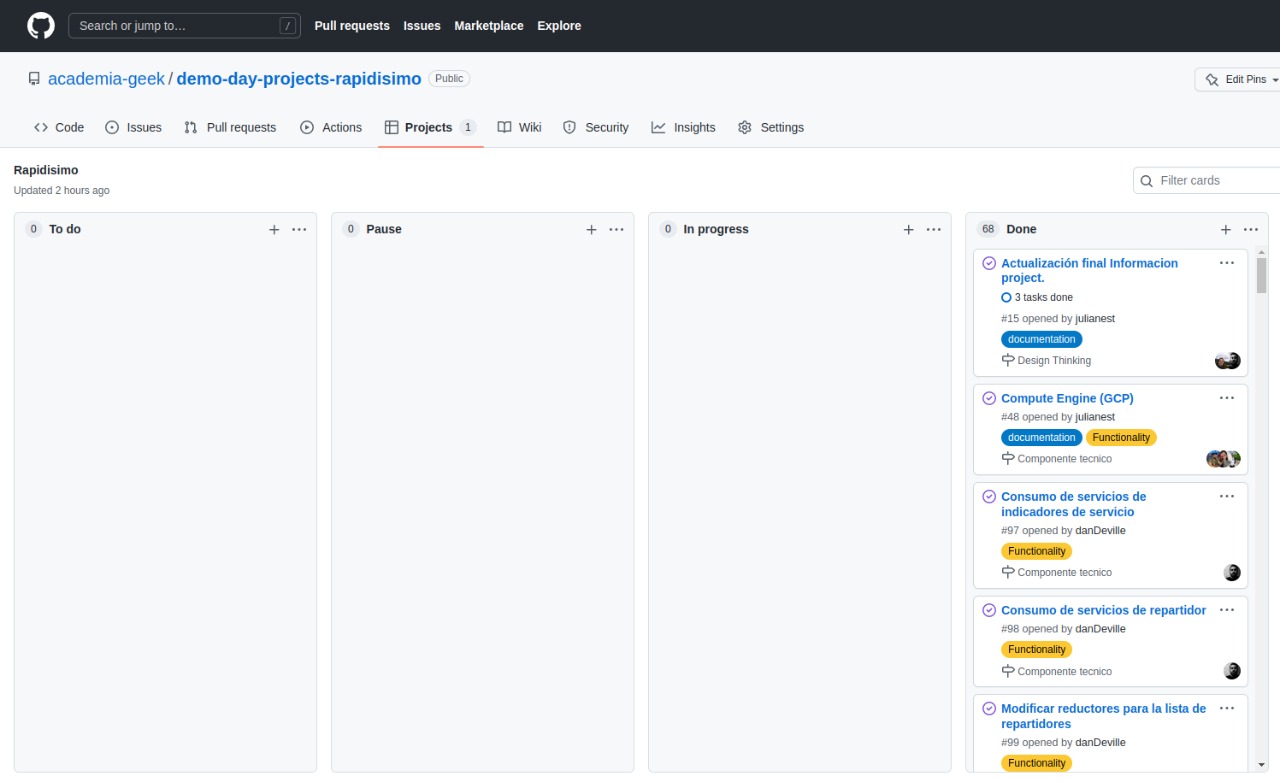Image resolution: width=1280 pixels, height=782 pixels.
Task: Open card menu for Actualización final Informacion project
Action: click(x=1227, y=262)
